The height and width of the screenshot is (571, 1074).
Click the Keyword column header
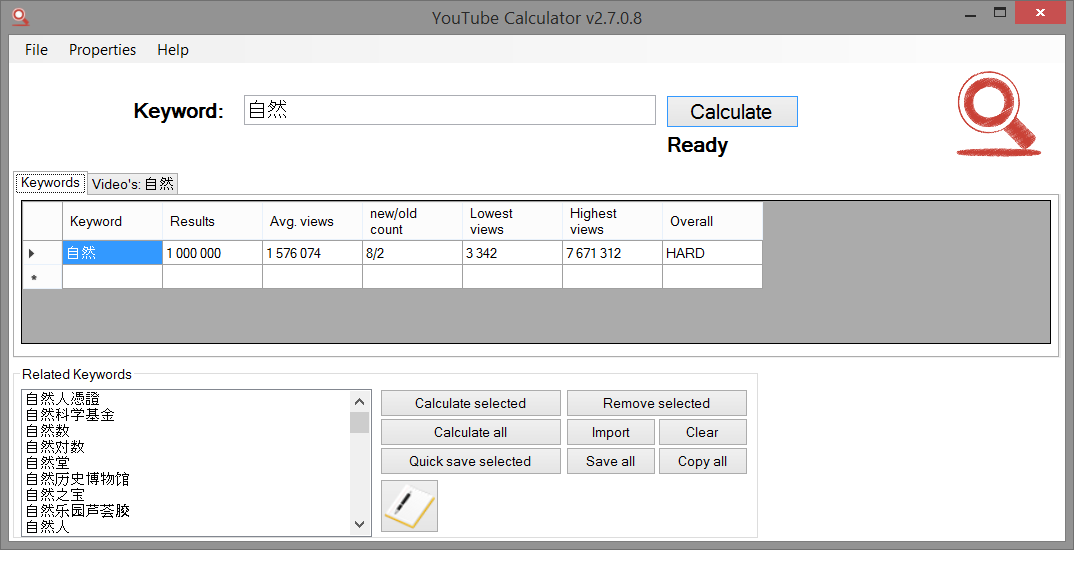point(112,221)
